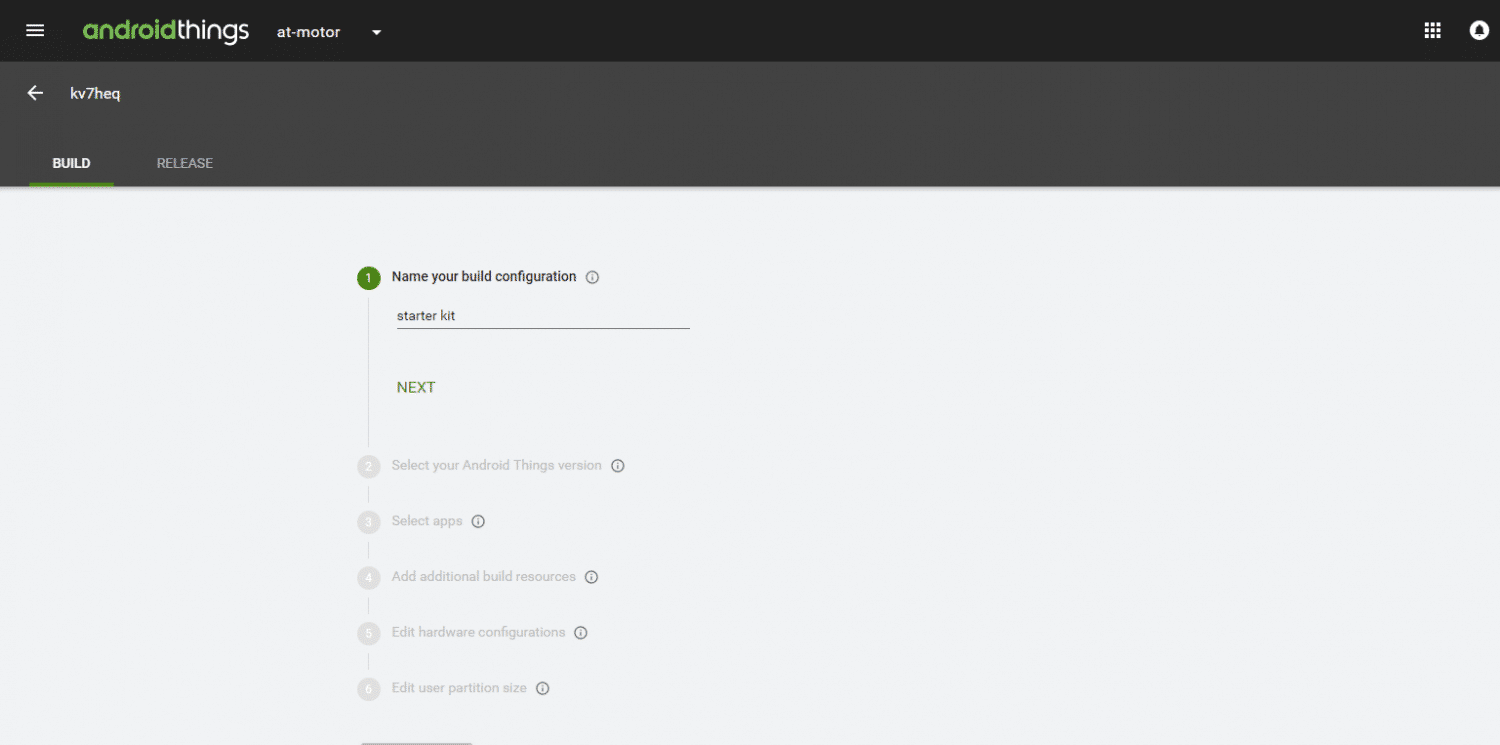Open the hamburger navigation menu
This screenshot has height=745, width=1500.
35,30
